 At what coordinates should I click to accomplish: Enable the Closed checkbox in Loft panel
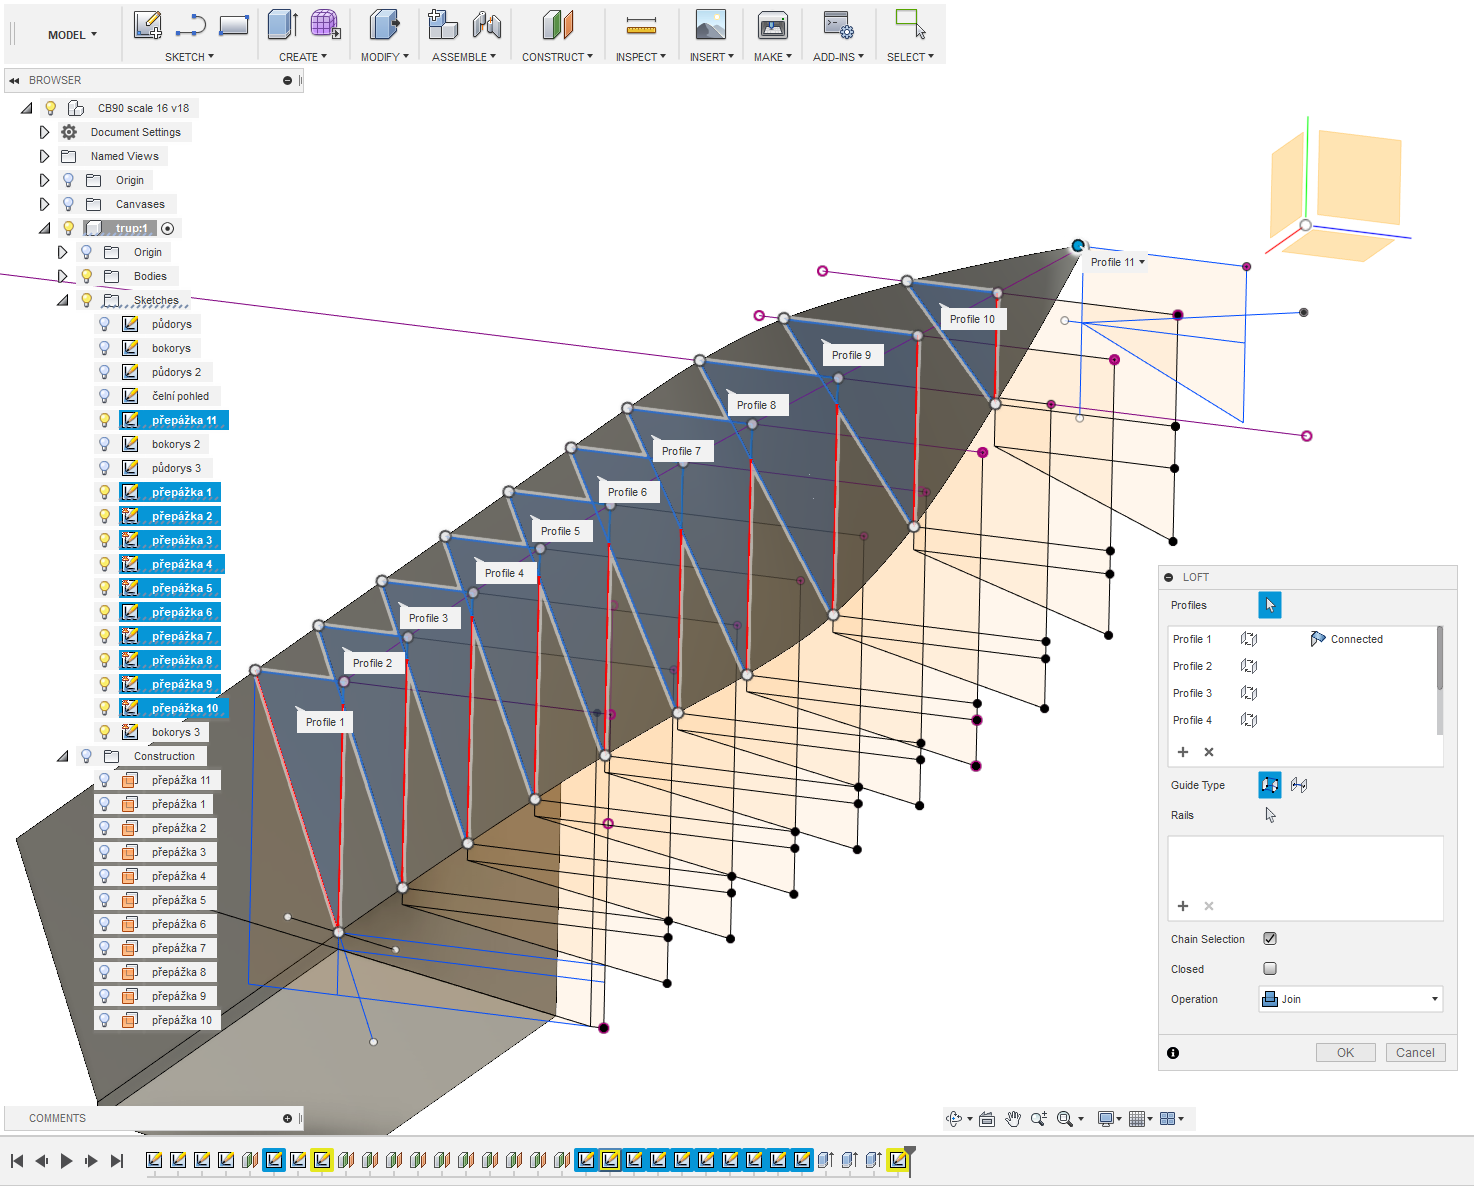pos(1270,969)
